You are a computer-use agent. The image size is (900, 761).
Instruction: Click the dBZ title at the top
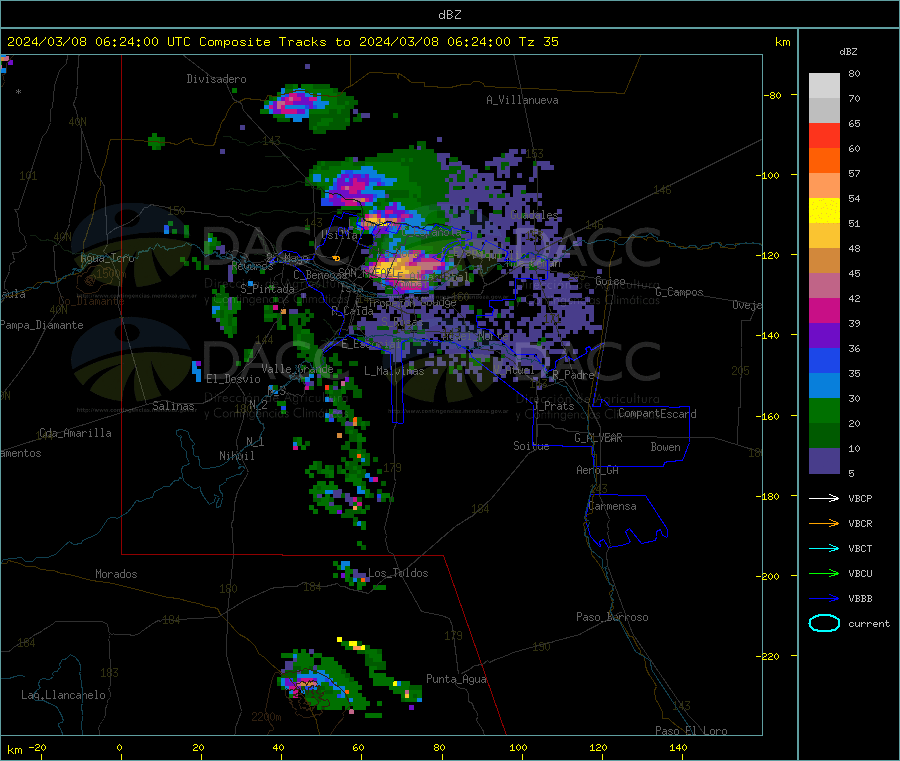click(449, 15)
